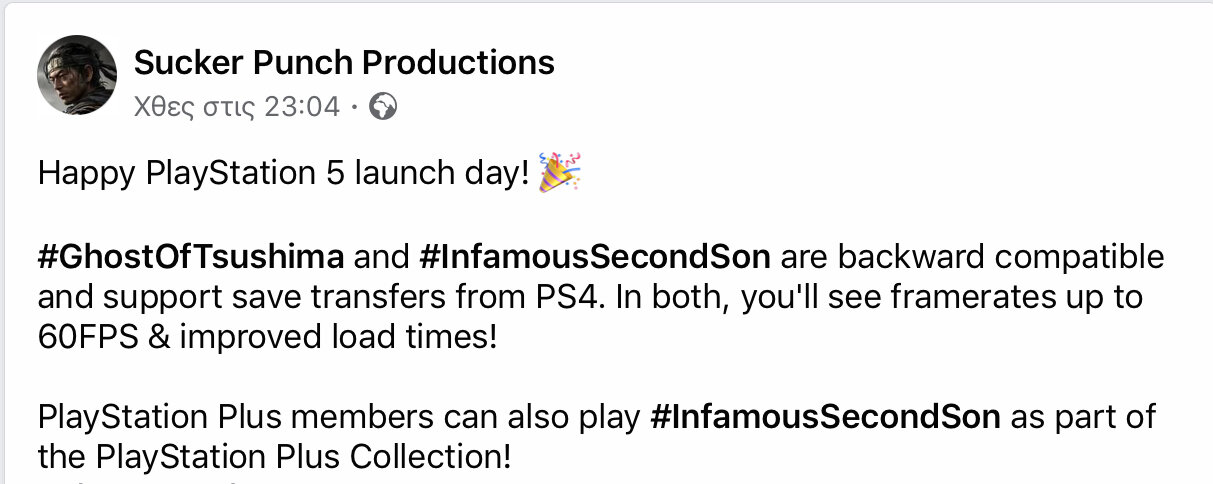Click the words as part of
Image resolution: width=1213 pixels, height=484 pixels.
(x=1079, y=417)
